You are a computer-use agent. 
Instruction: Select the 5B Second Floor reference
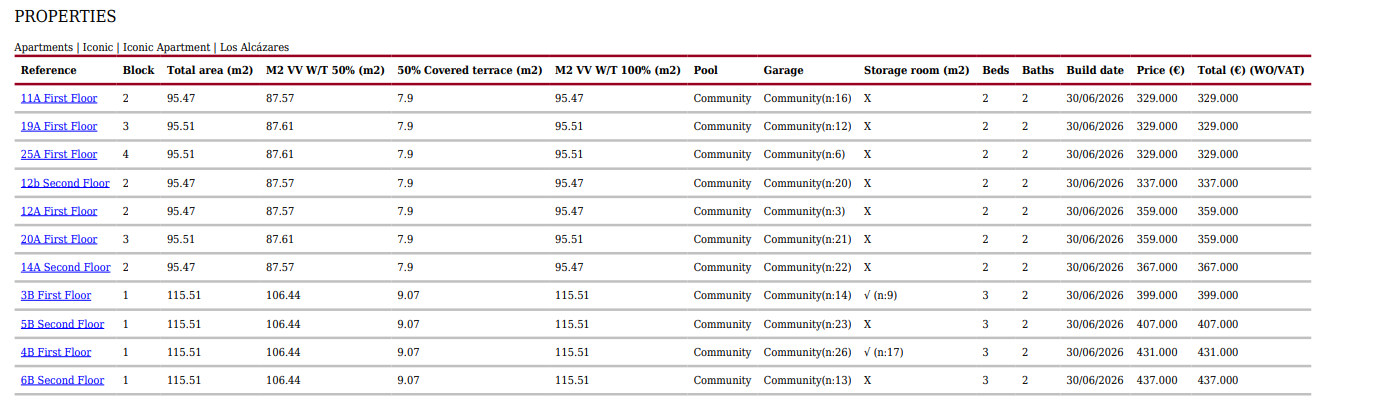click(x=62, y=324)
